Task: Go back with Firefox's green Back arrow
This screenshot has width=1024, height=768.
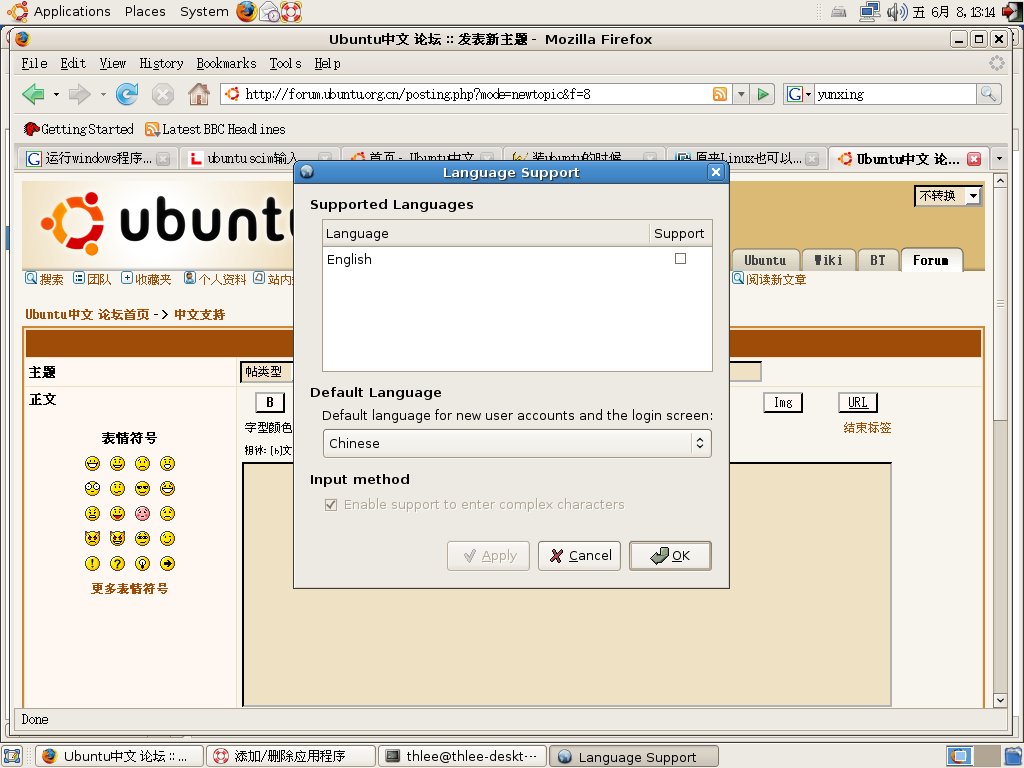Action: (33, 94)
